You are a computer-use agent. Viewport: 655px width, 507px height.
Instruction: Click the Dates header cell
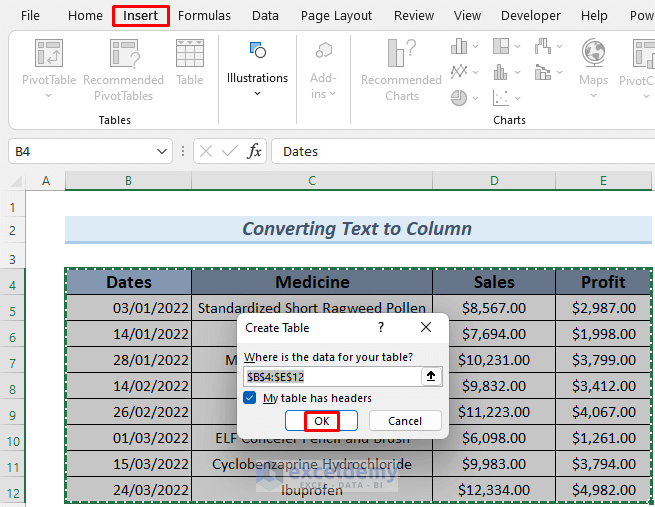[129, 282]
